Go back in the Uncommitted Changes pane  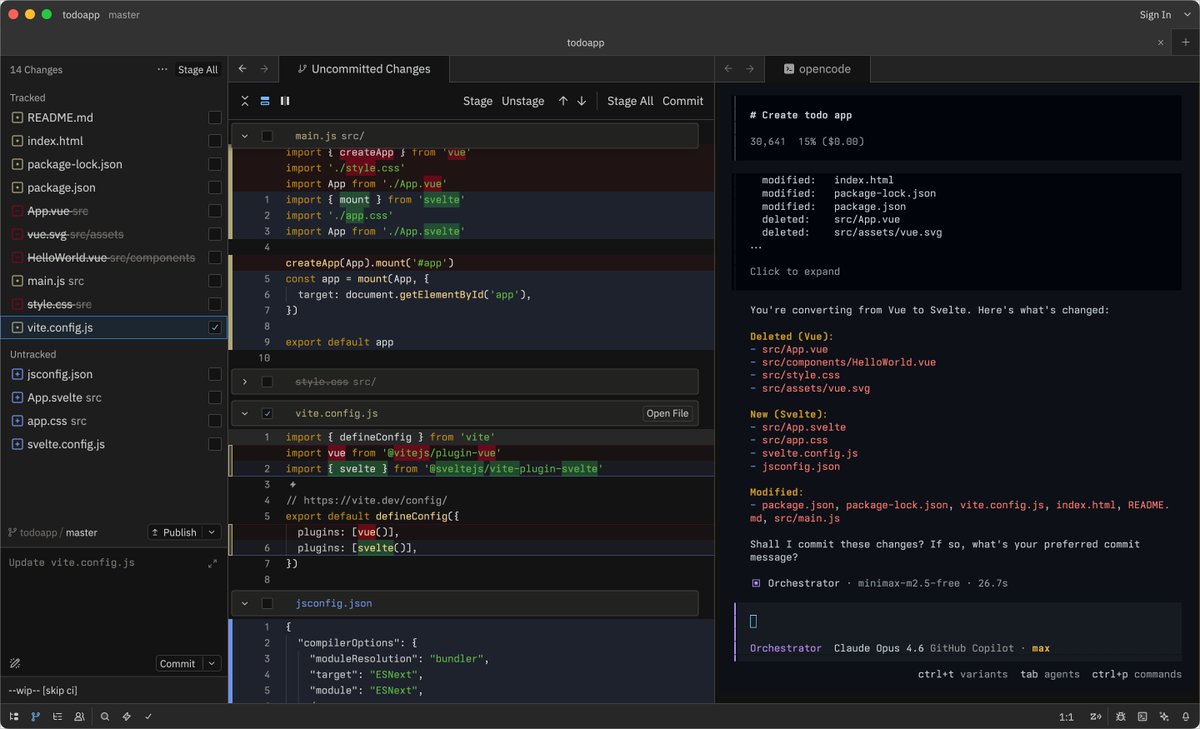coord(242,69)
